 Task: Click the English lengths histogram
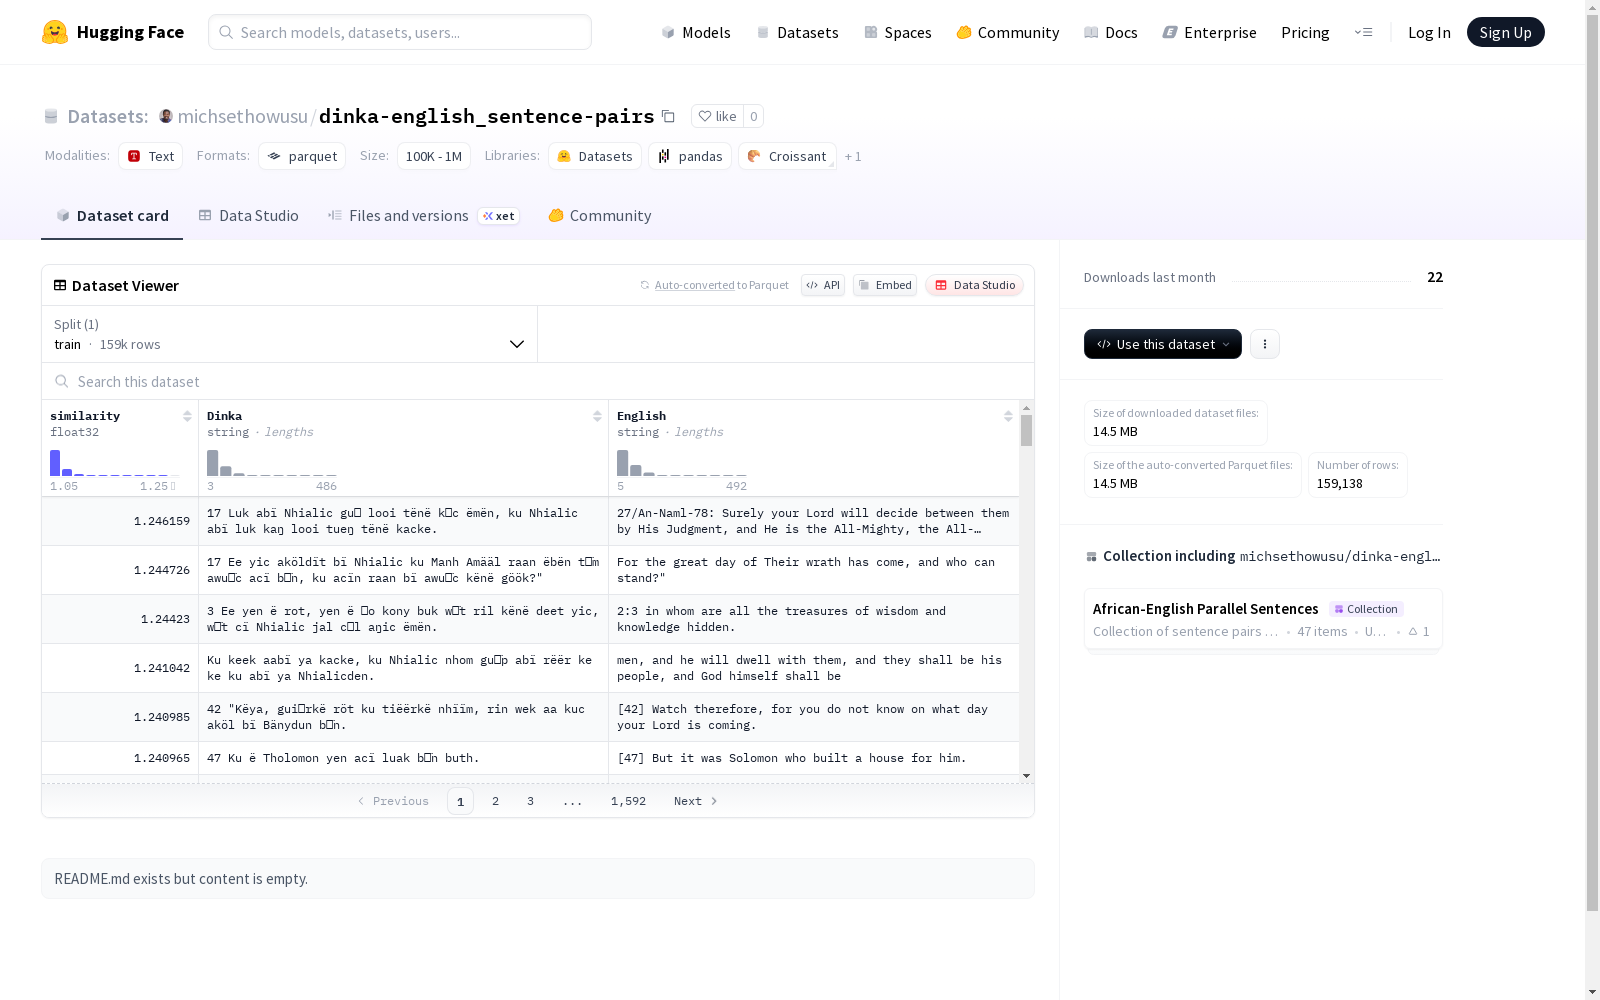[x=682, y=463]
